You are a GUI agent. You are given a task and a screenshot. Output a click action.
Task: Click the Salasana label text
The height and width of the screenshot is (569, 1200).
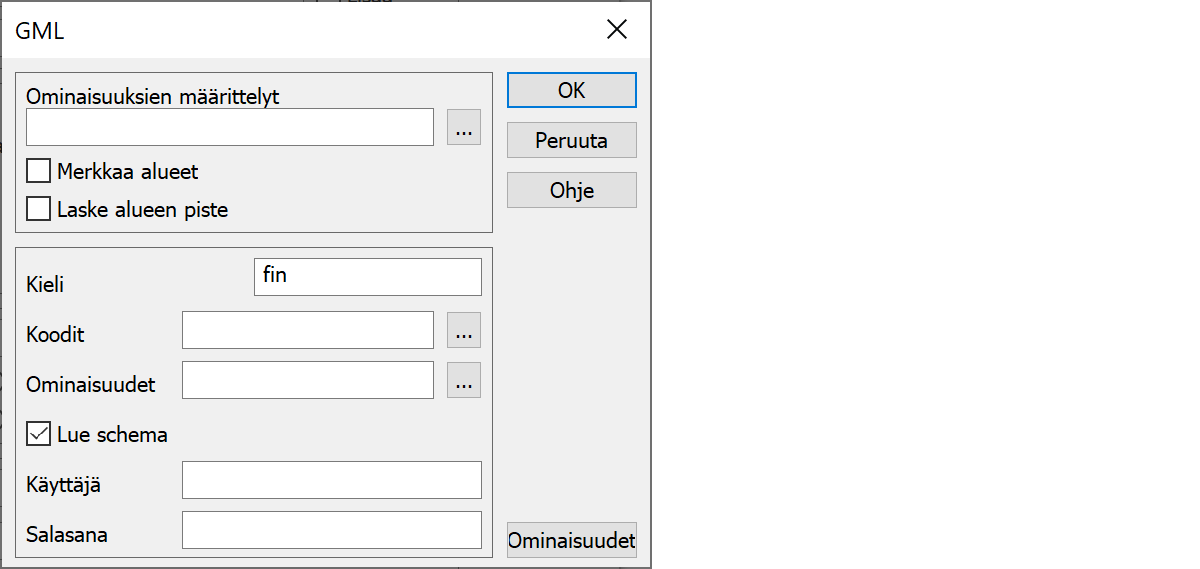click(67, 535)
